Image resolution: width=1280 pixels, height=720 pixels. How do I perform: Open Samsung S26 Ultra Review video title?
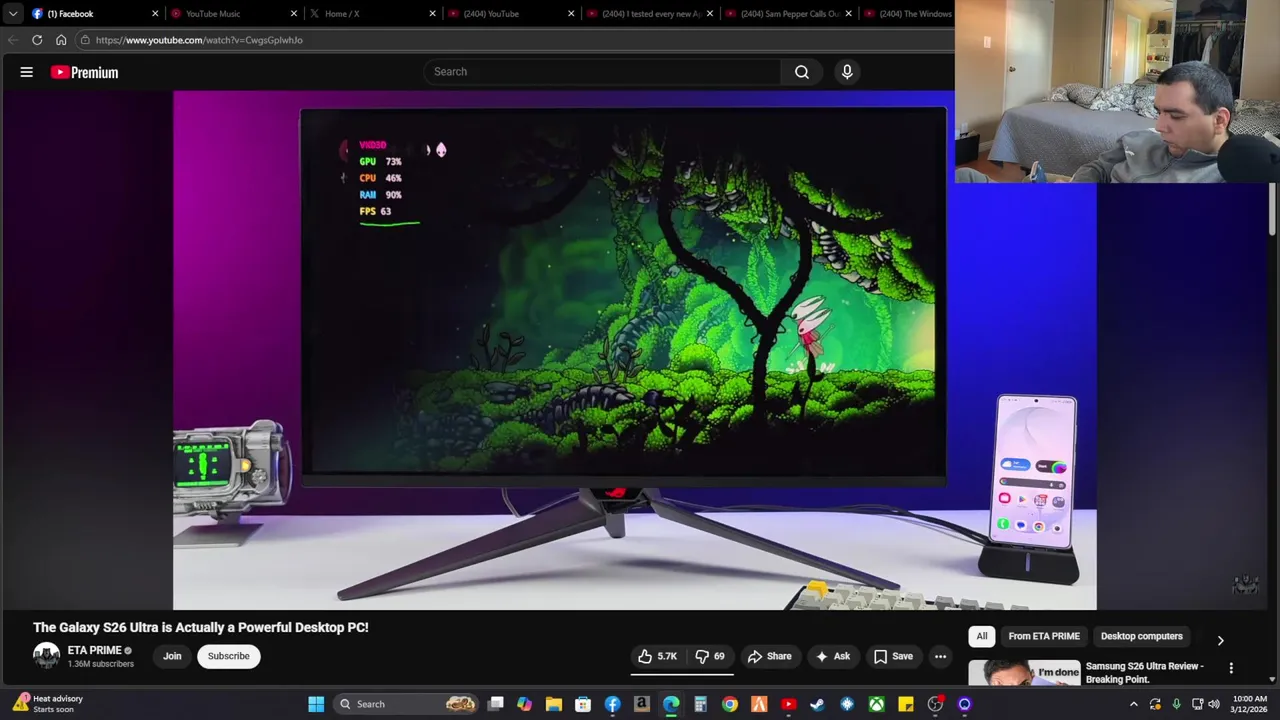(1144, 672)
